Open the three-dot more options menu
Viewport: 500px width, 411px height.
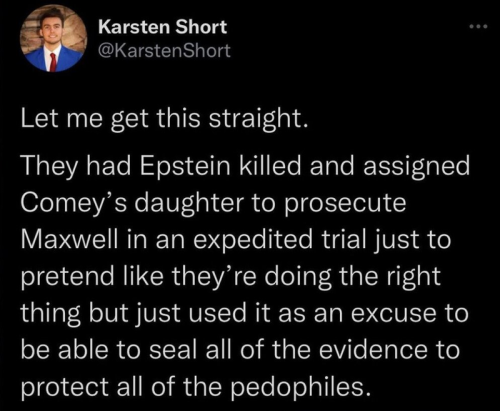[x=478, y=26]
